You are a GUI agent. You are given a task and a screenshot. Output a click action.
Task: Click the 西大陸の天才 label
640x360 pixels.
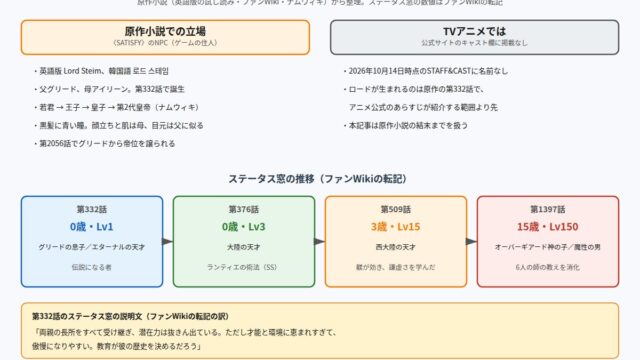coord(396,247)
